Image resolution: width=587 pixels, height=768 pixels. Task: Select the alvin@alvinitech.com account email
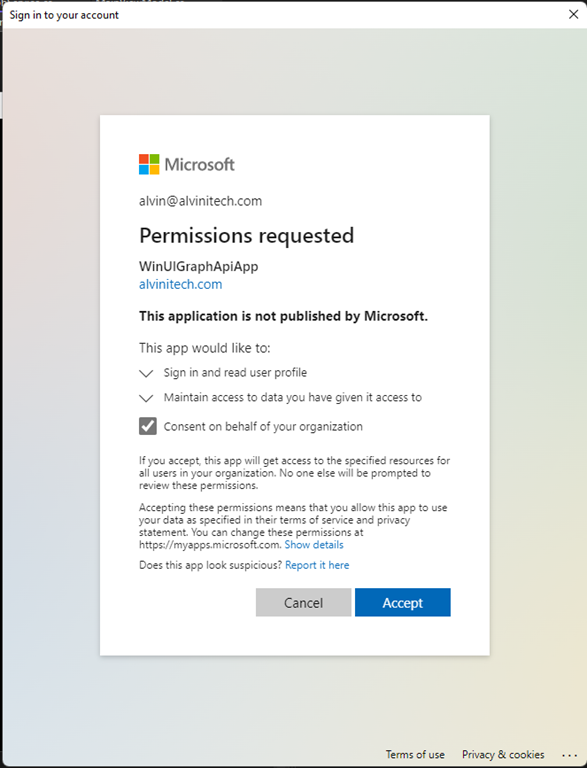(x=200, y=201)
